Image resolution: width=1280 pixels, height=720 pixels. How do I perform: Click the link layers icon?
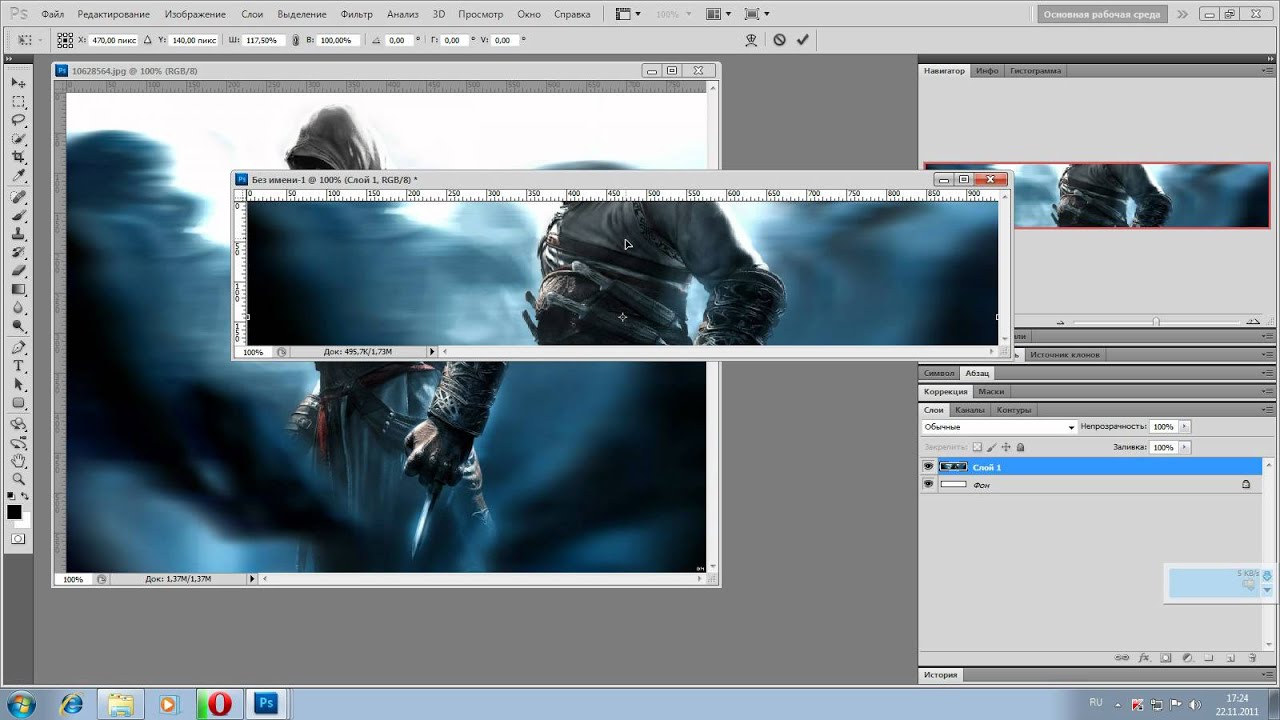point(1122,658)
